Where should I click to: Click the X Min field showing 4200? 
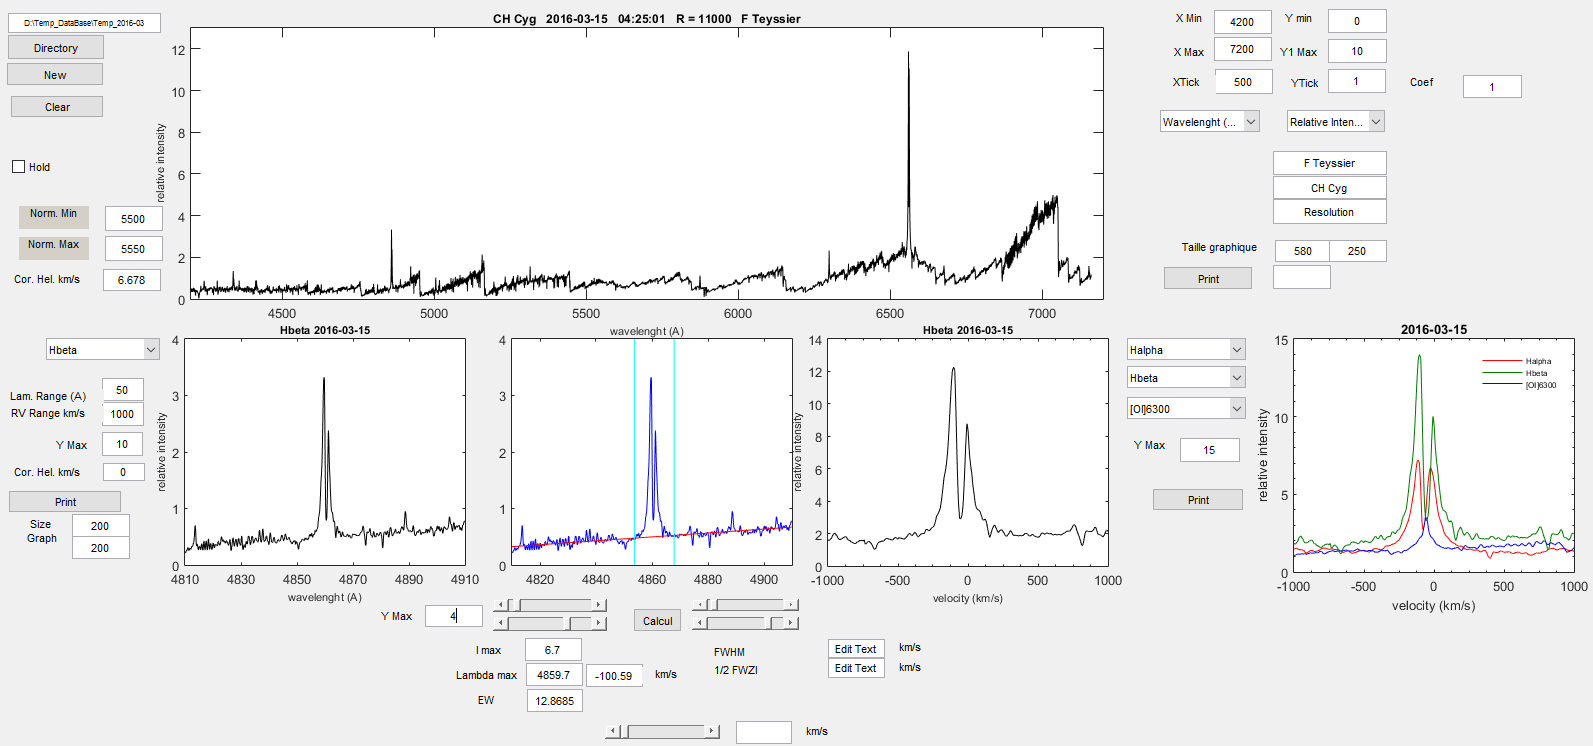pos(1242,22)
